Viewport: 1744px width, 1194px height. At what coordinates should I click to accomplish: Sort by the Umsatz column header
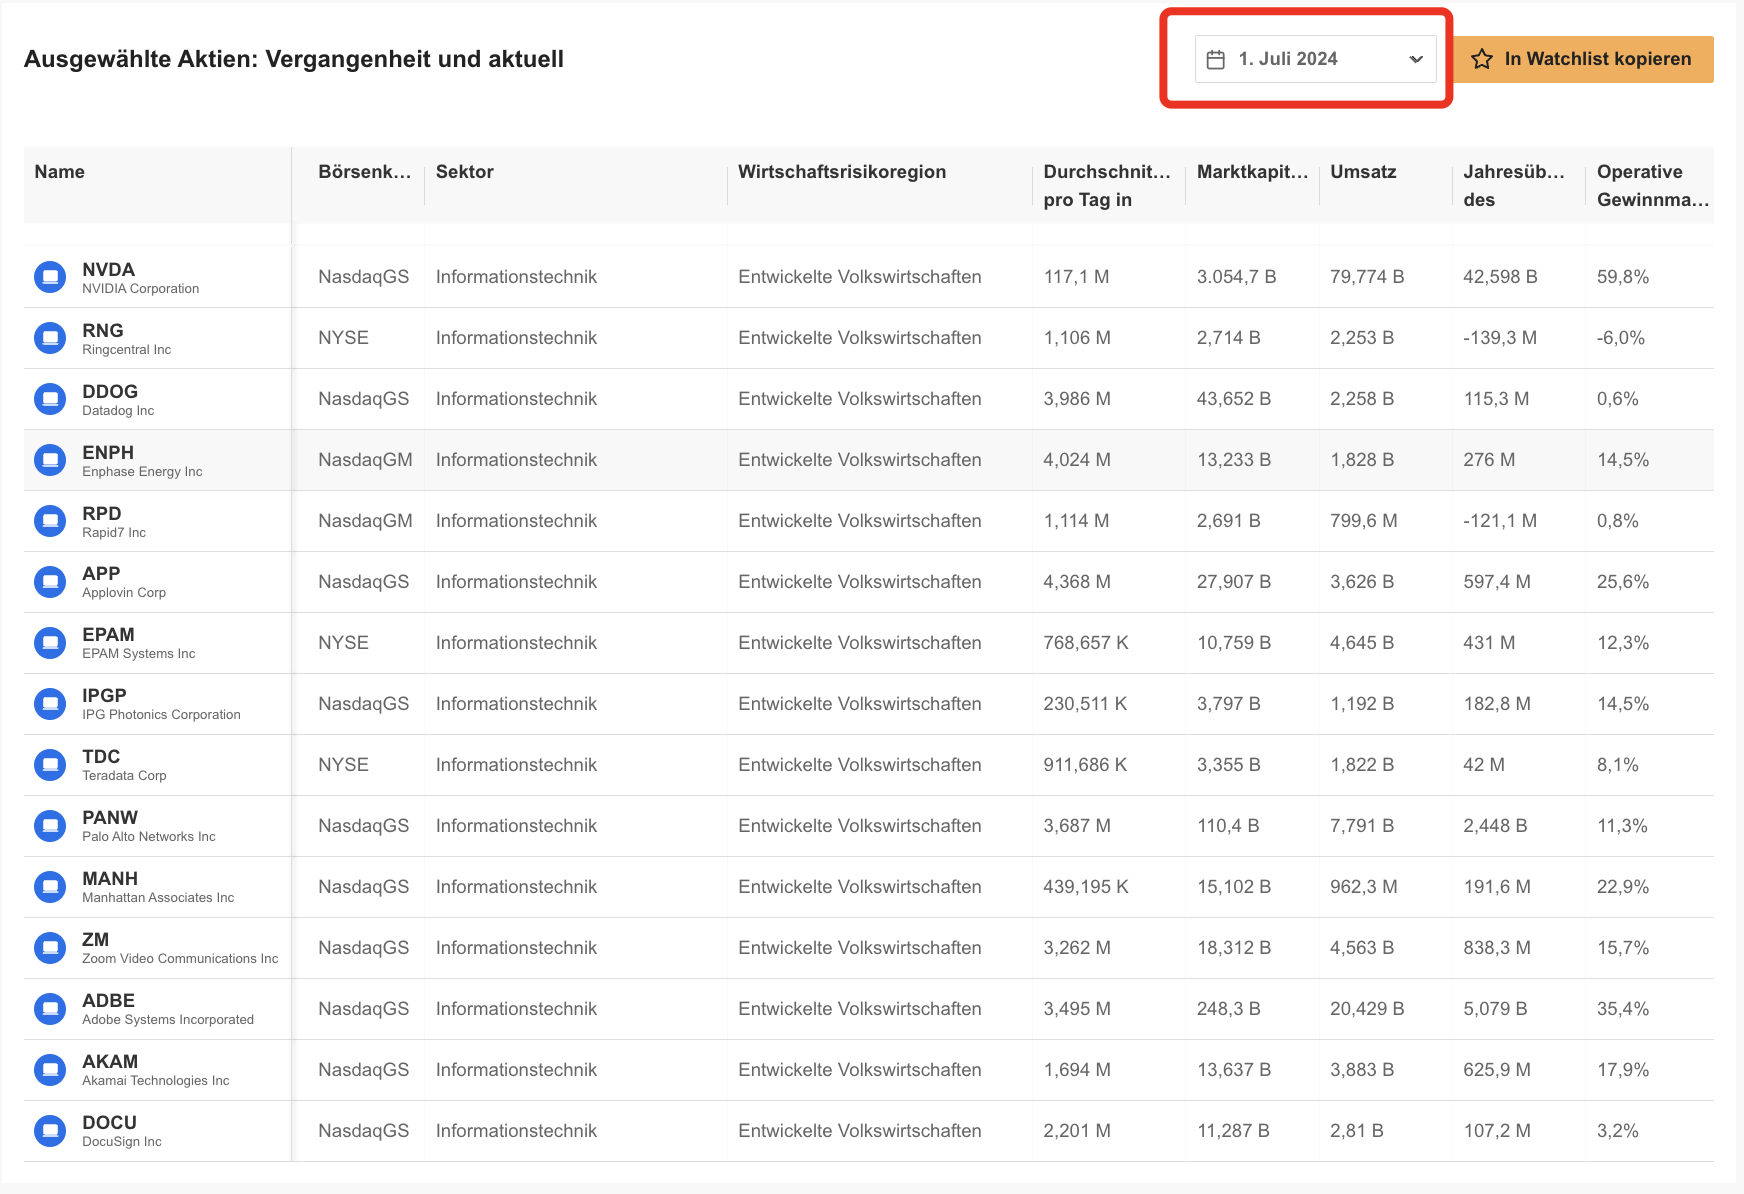[x=1363, y=172]
